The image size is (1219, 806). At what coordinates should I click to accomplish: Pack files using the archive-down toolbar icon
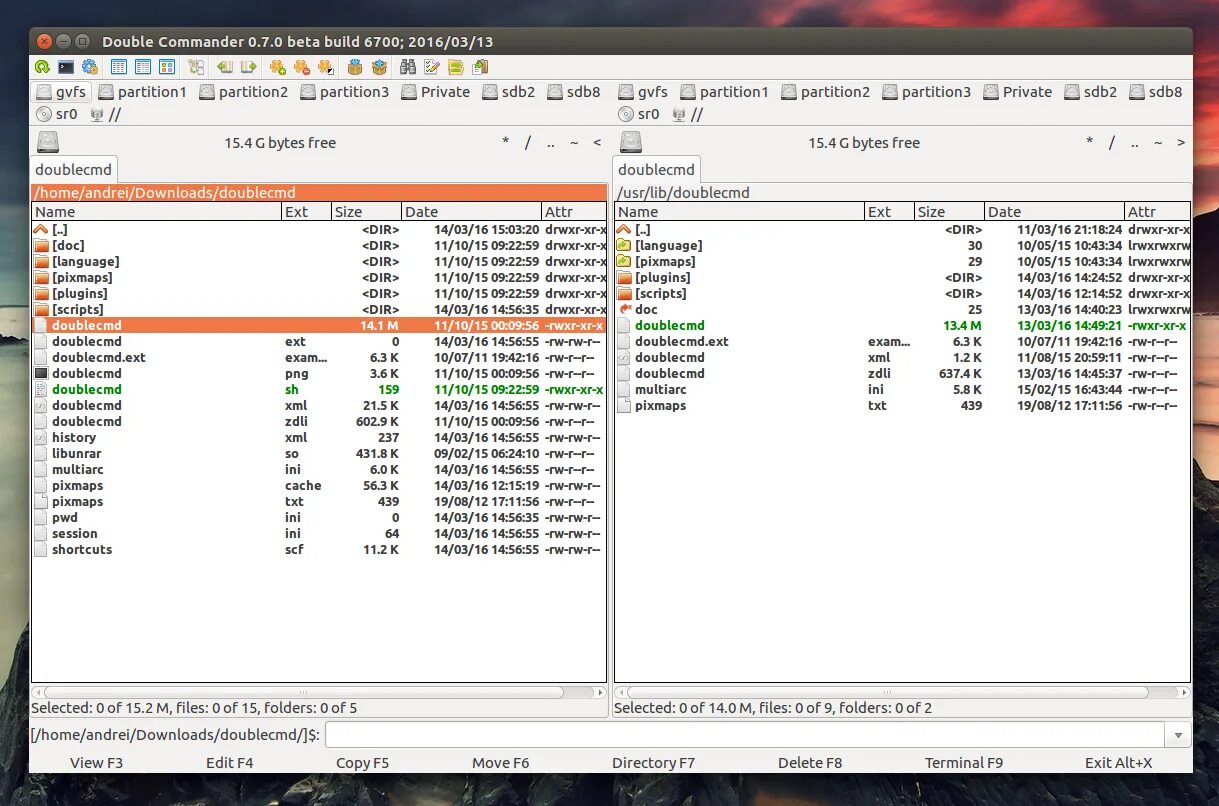tap(356, 67)
